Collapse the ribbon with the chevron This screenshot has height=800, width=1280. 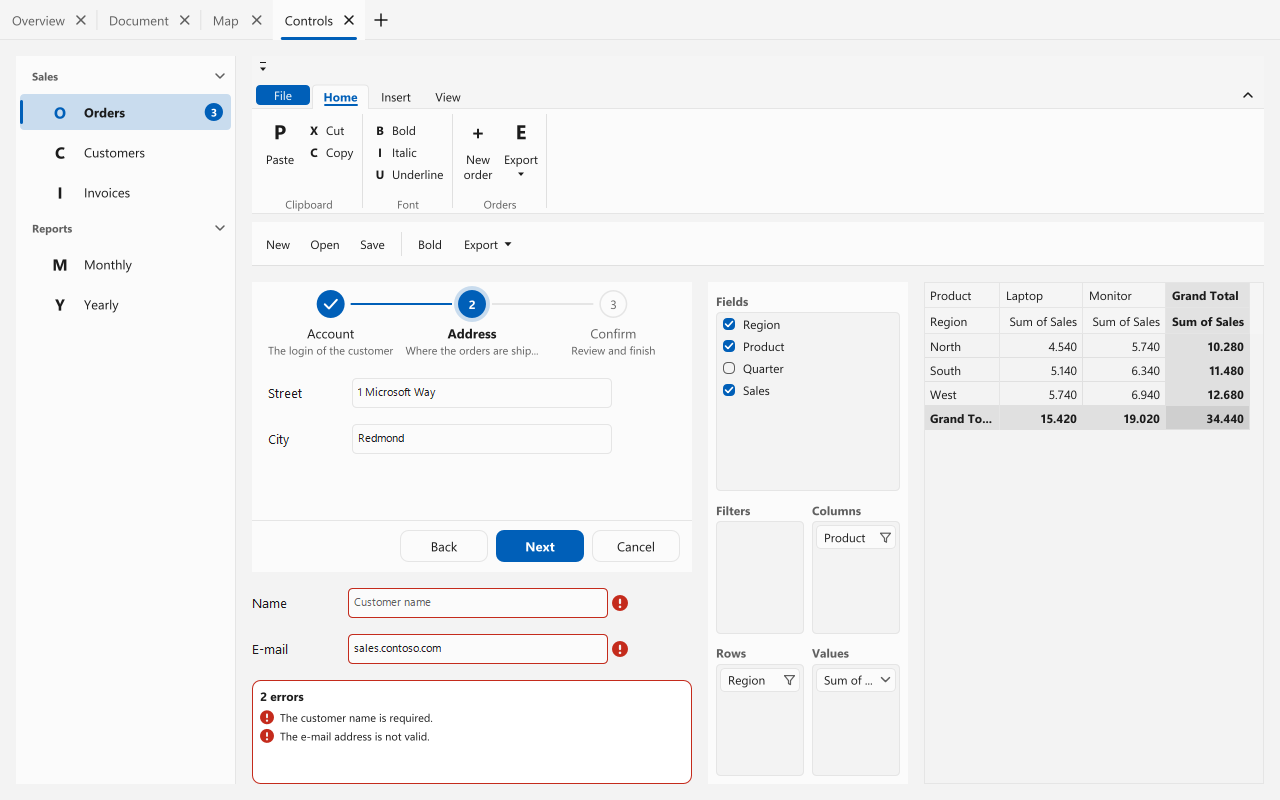point(1248,96)
